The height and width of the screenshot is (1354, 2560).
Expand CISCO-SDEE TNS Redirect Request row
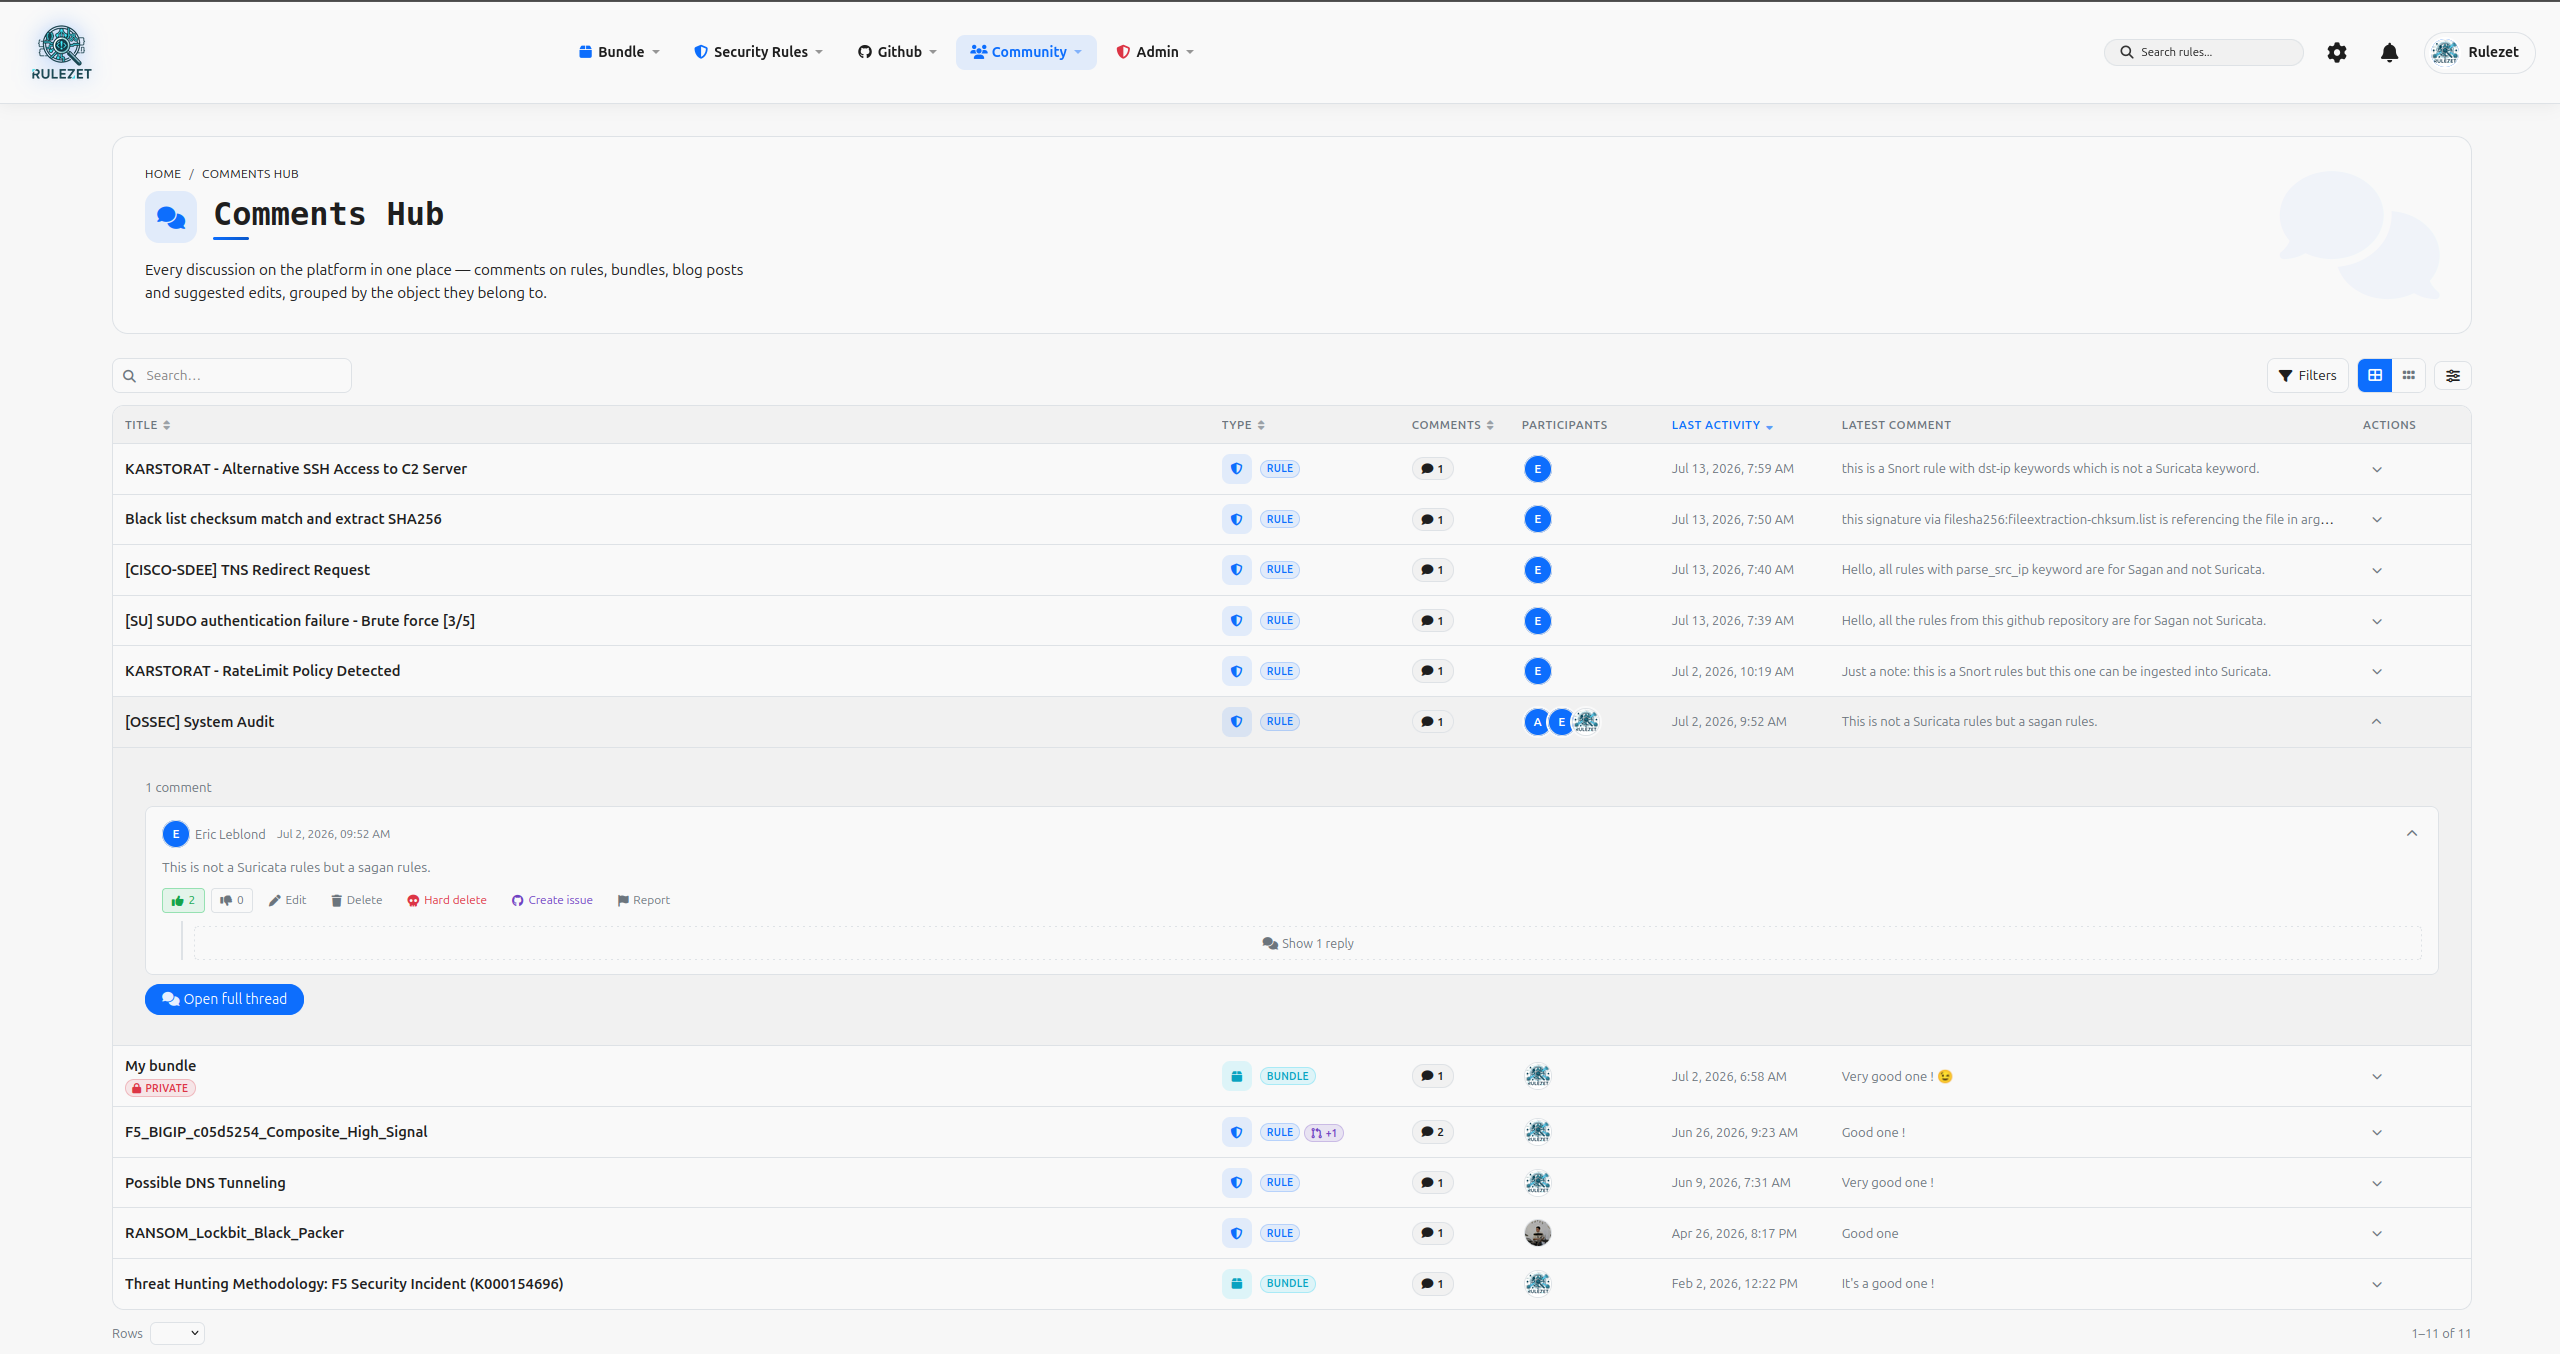pyautogui.click(x=2377, y=570)
